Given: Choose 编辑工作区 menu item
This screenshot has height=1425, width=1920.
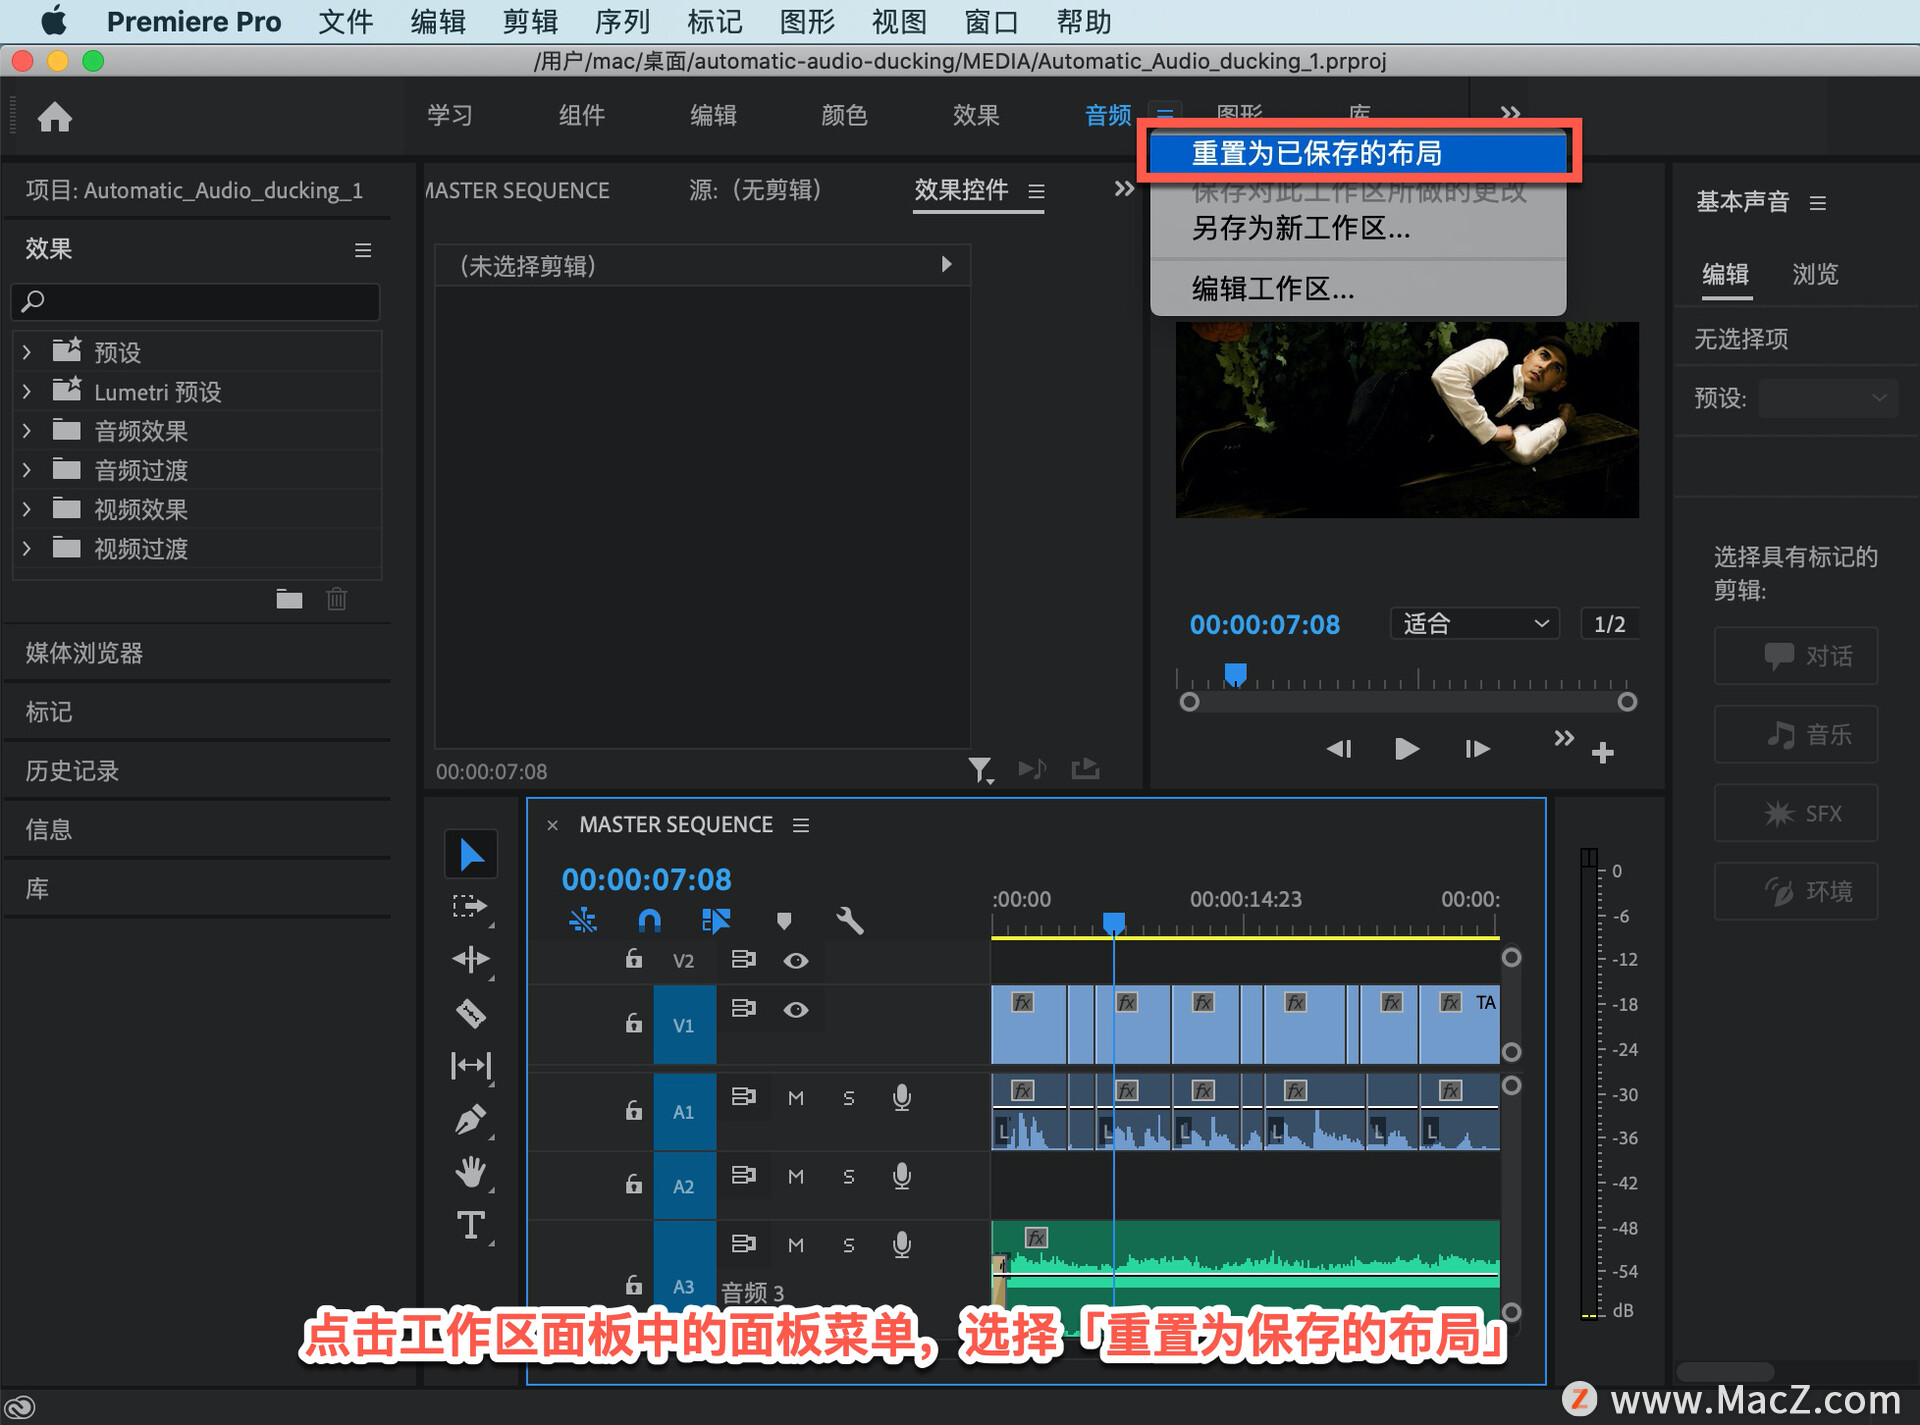Looking at the screenshot, I should tap(1358, 289).
